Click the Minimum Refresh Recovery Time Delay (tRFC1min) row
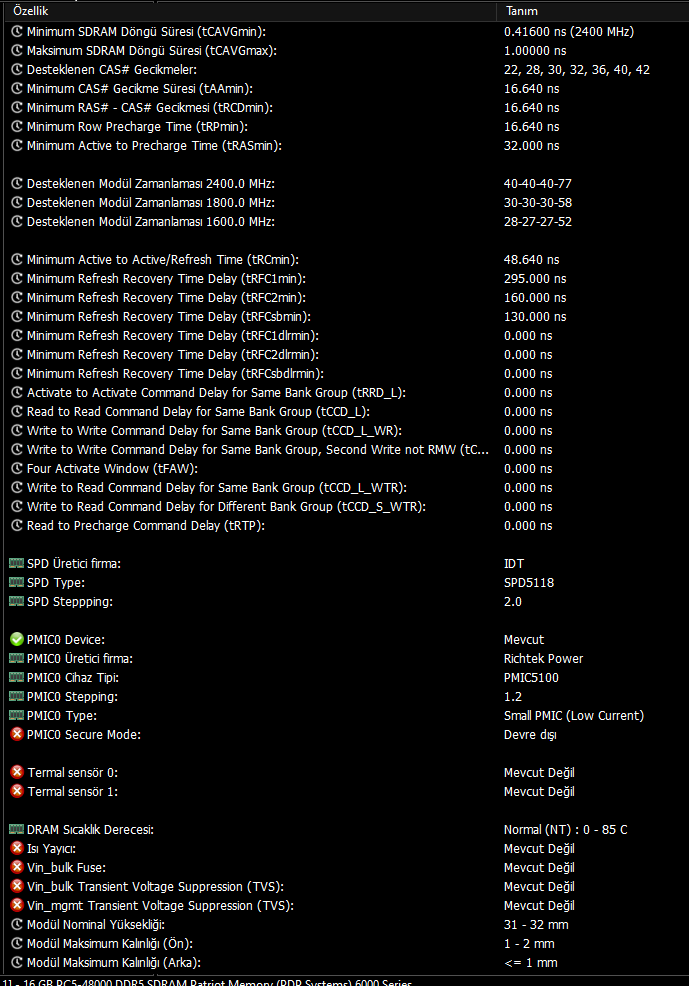The height and width of the screenshot is (986, 689). tap(344, 279)
